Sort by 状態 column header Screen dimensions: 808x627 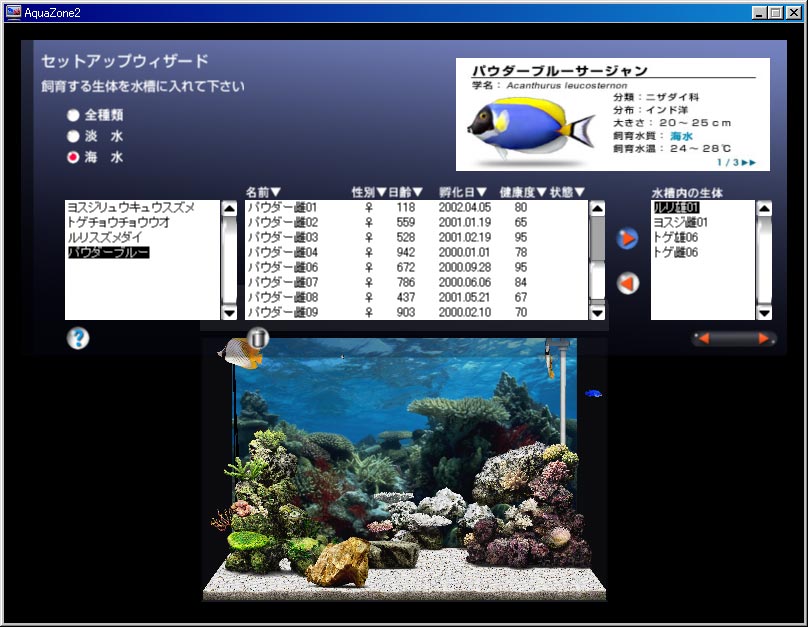click(x=567, y=192)
